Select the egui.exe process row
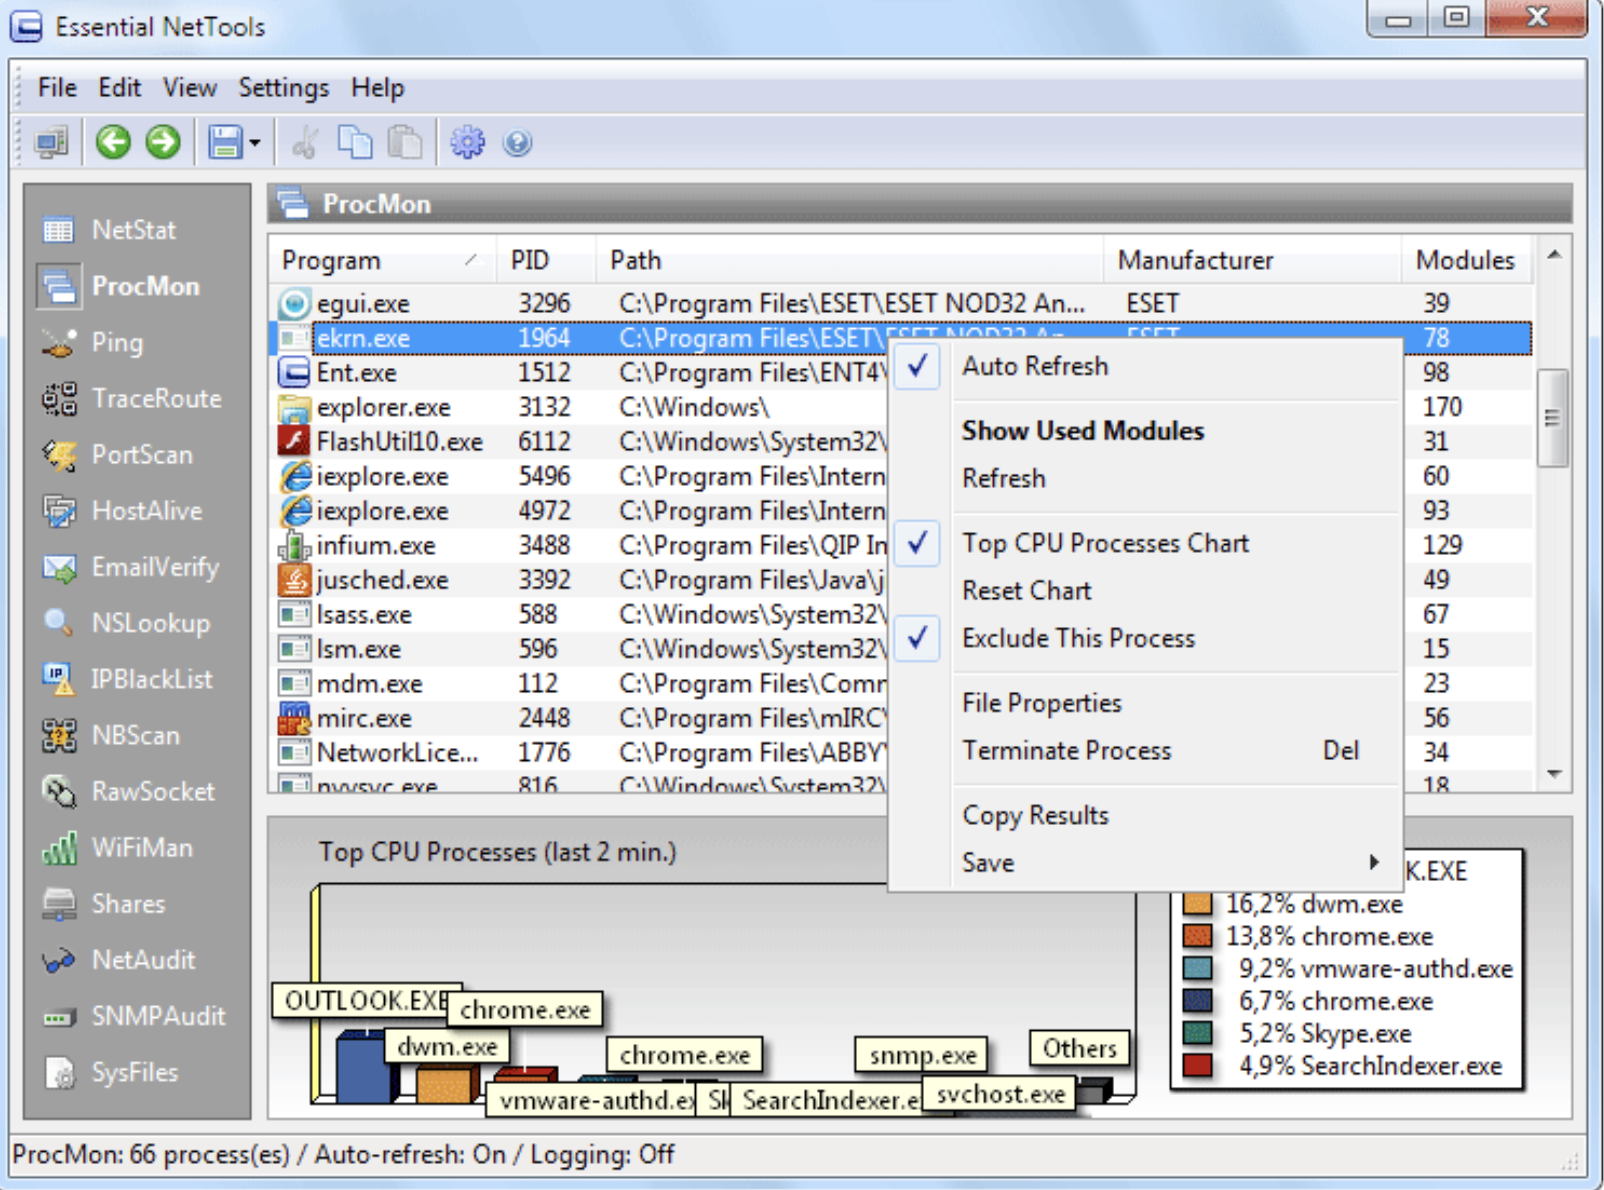Viewport: 1604px width, 1190px height. pyautogui.click(x=901, y=303)
